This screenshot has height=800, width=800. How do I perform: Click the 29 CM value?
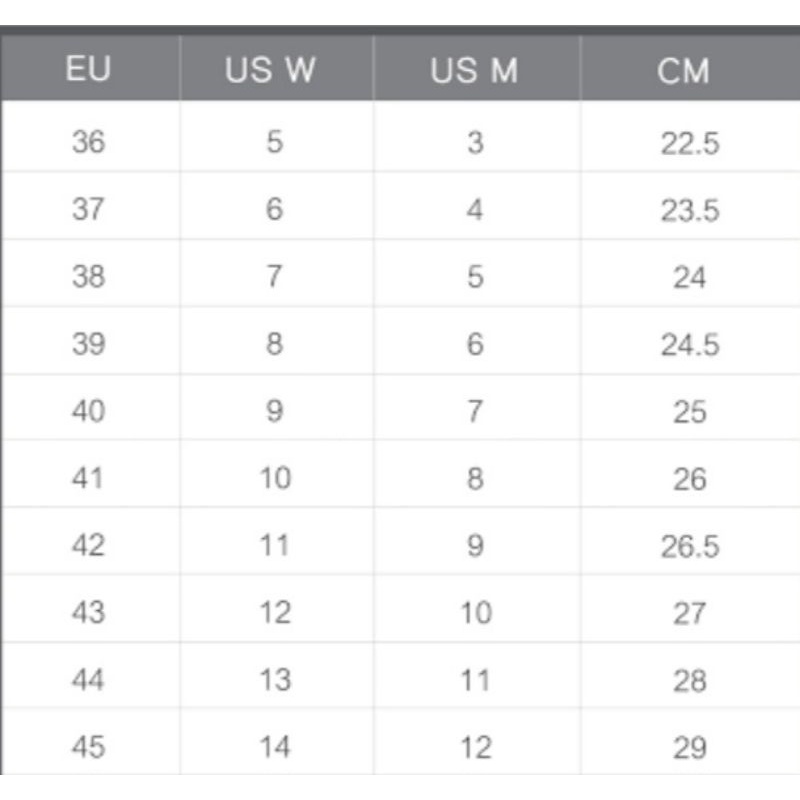click(x=690, y=748)
